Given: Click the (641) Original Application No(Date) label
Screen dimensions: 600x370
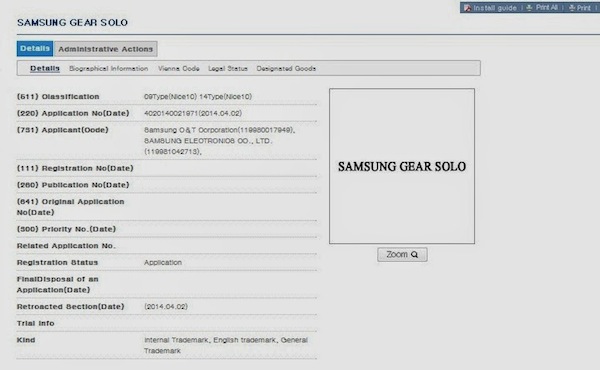Looking at the screenshot, I should tap(71, 207).
